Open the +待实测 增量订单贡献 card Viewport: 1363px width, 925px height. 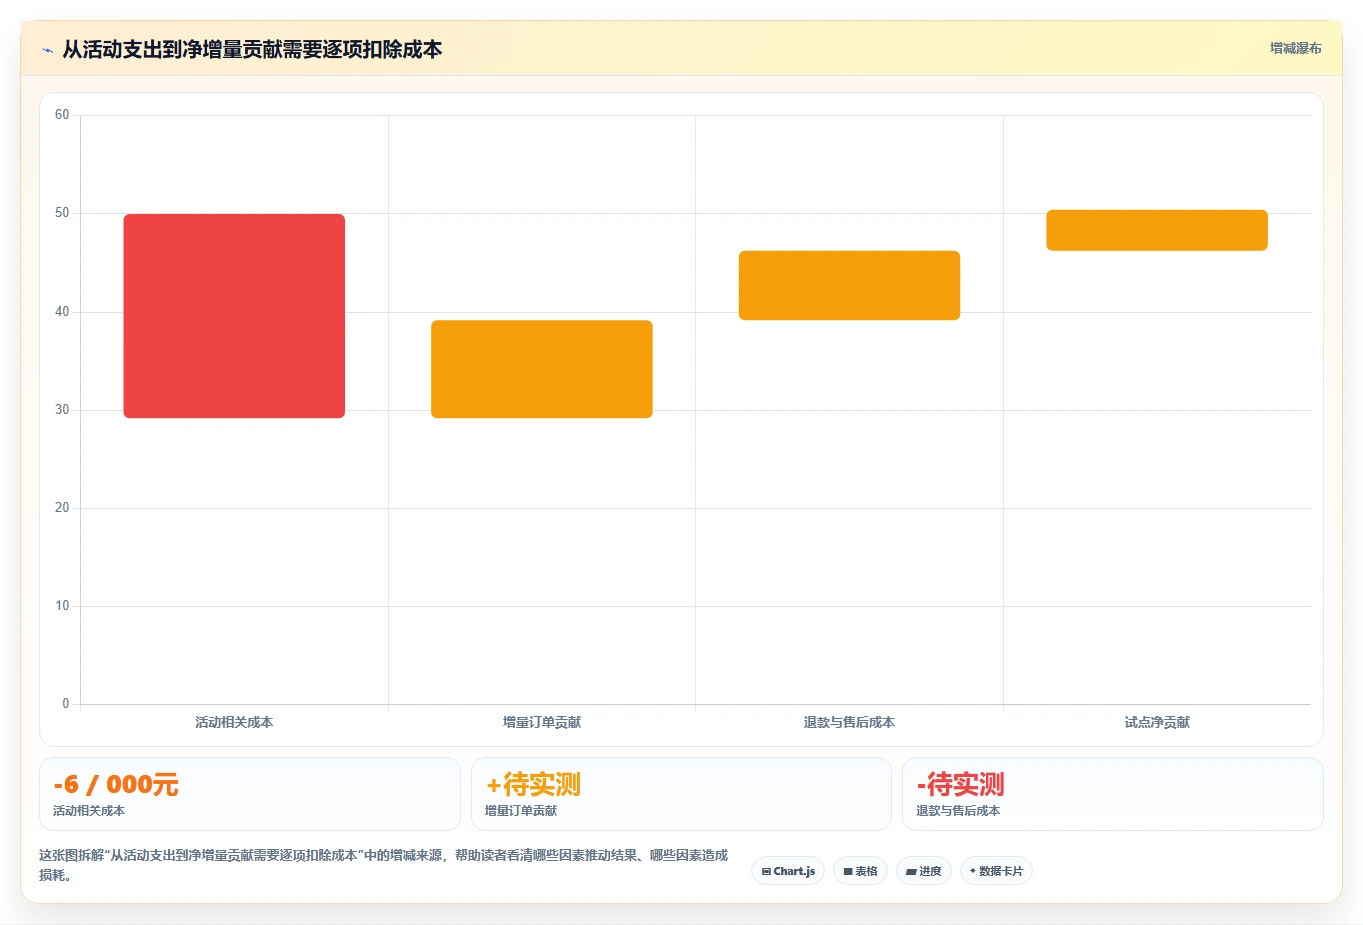681,794
